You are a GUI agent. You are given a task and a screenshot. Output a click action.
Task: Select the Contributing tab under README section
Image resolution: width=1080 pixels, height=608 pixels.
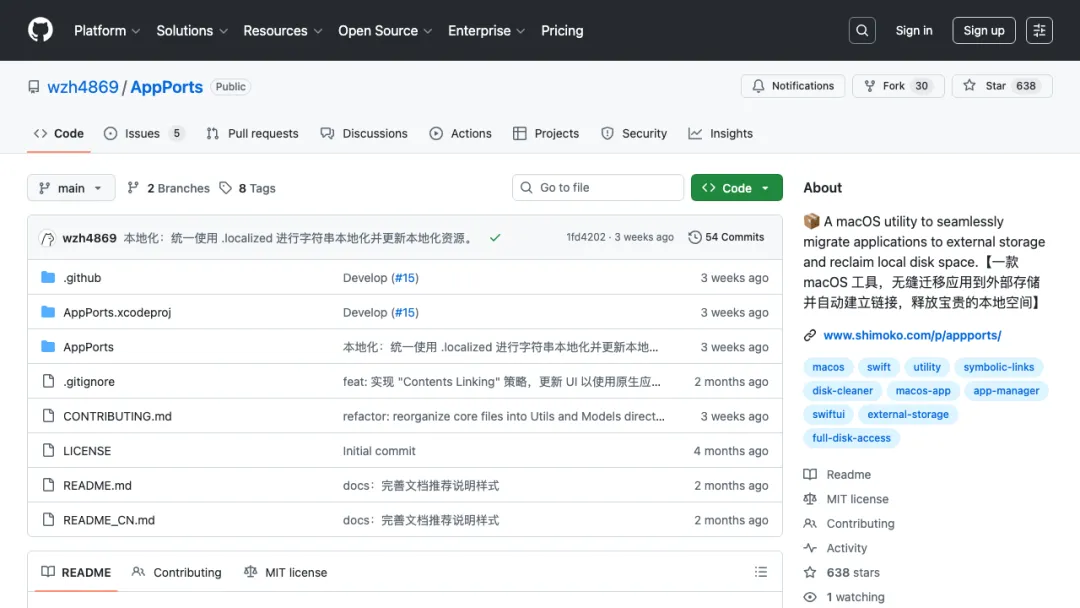click(x=176, y=572)
